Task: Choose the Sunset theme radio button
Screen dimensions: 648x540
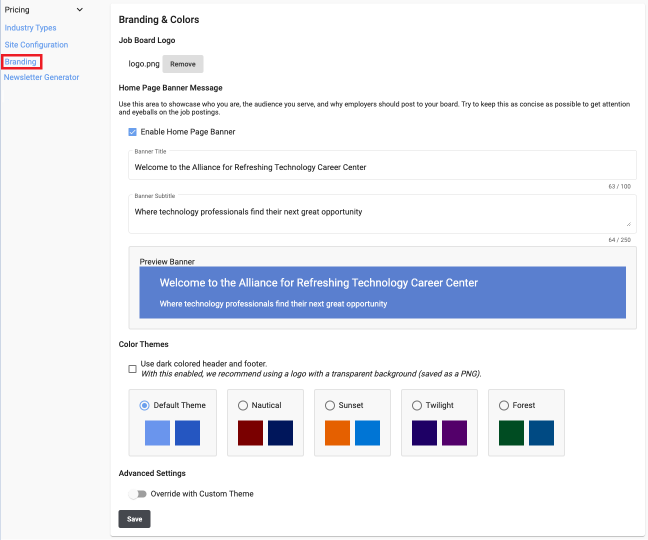Action: pyautogui.click(x=330, y=405)
